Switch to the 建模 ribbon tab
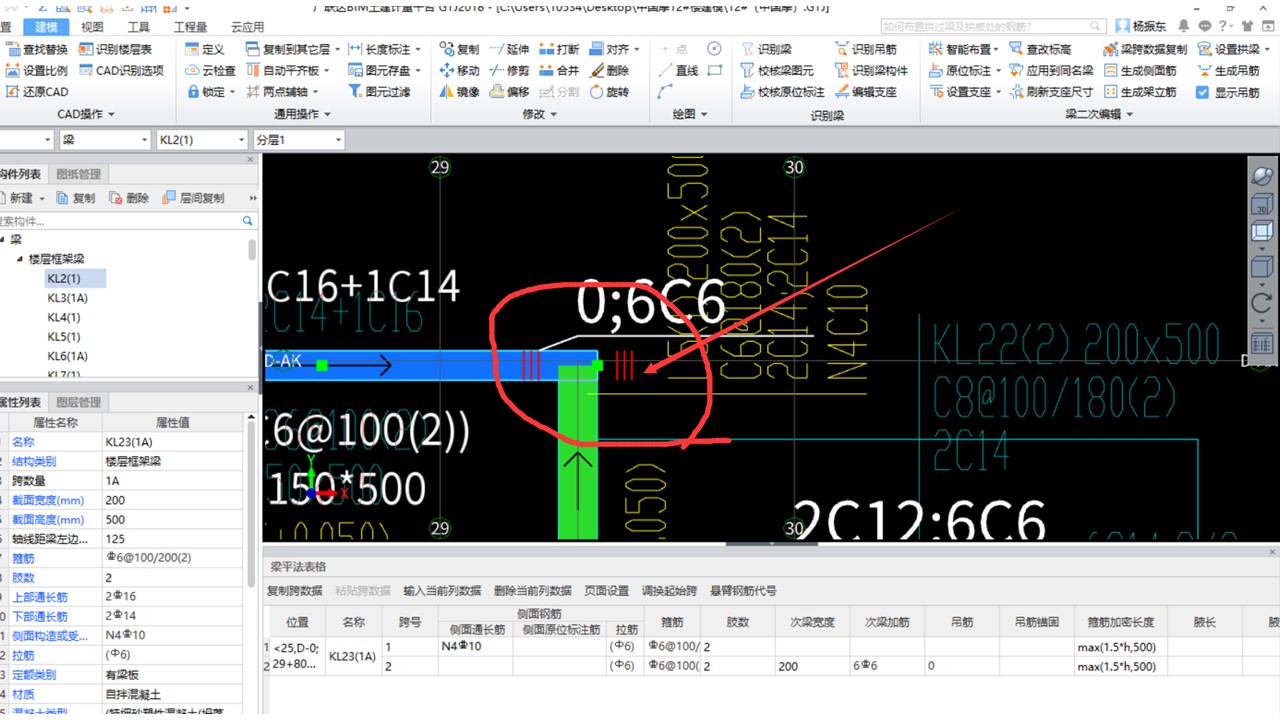1280x720 pixels. tap(46, 27)
